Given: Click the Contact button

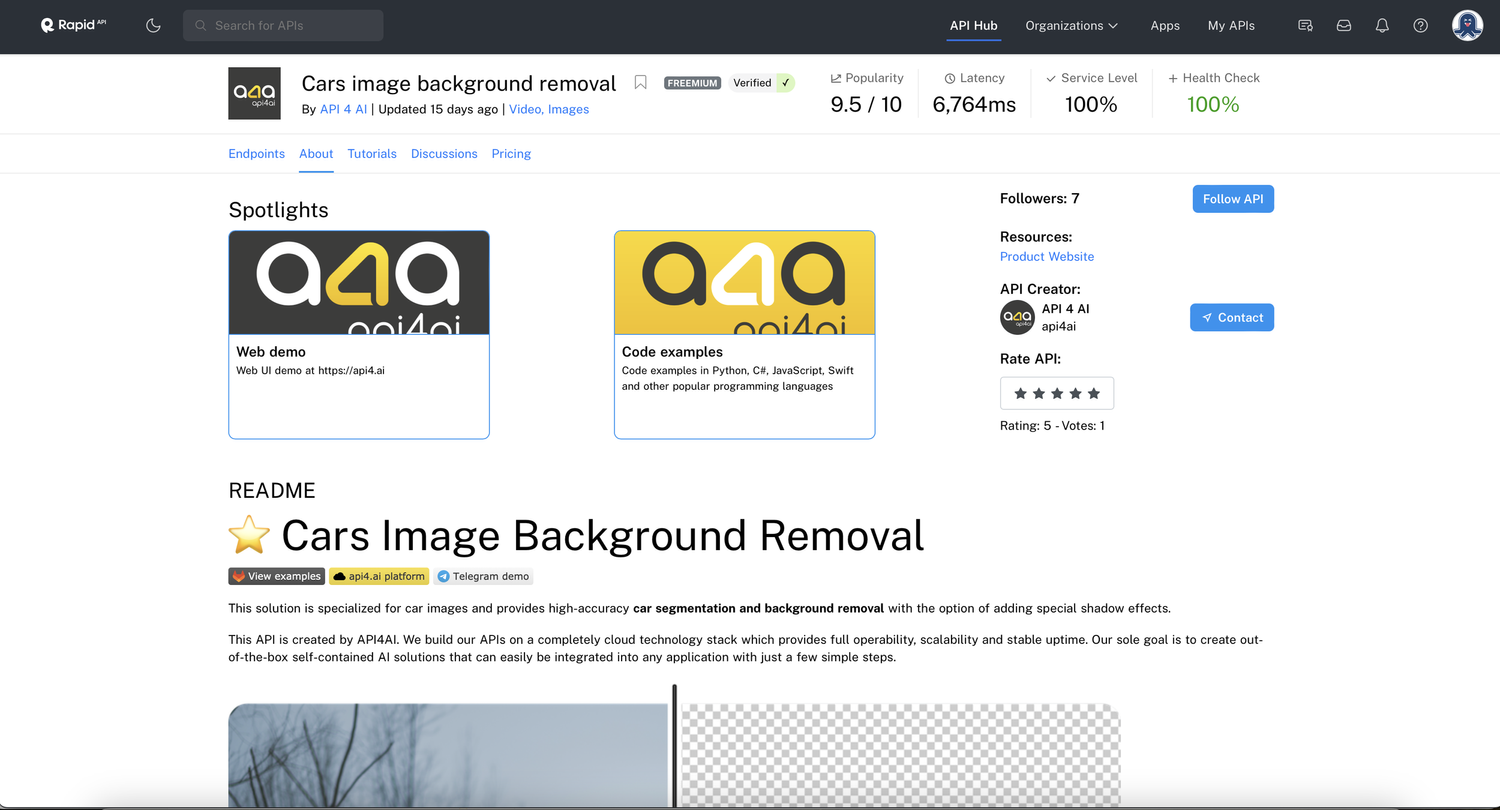Looking at the screenshot, I should coord(1232,318).
